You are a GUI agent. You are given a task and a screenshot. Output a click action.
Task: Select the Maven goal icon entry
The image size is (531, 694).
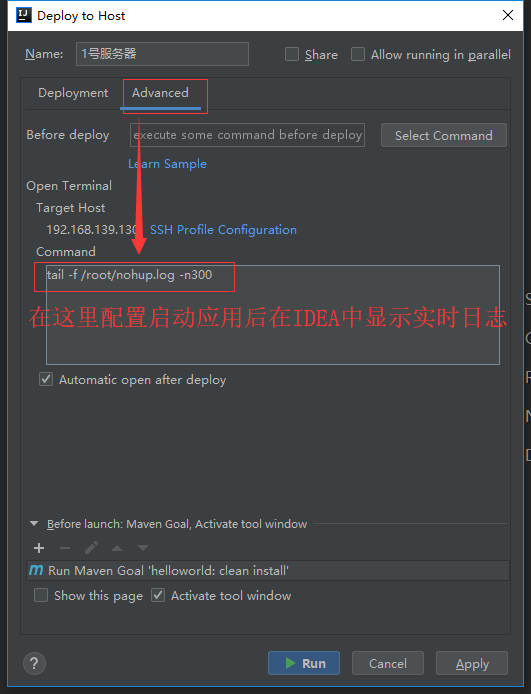point(36,570)
